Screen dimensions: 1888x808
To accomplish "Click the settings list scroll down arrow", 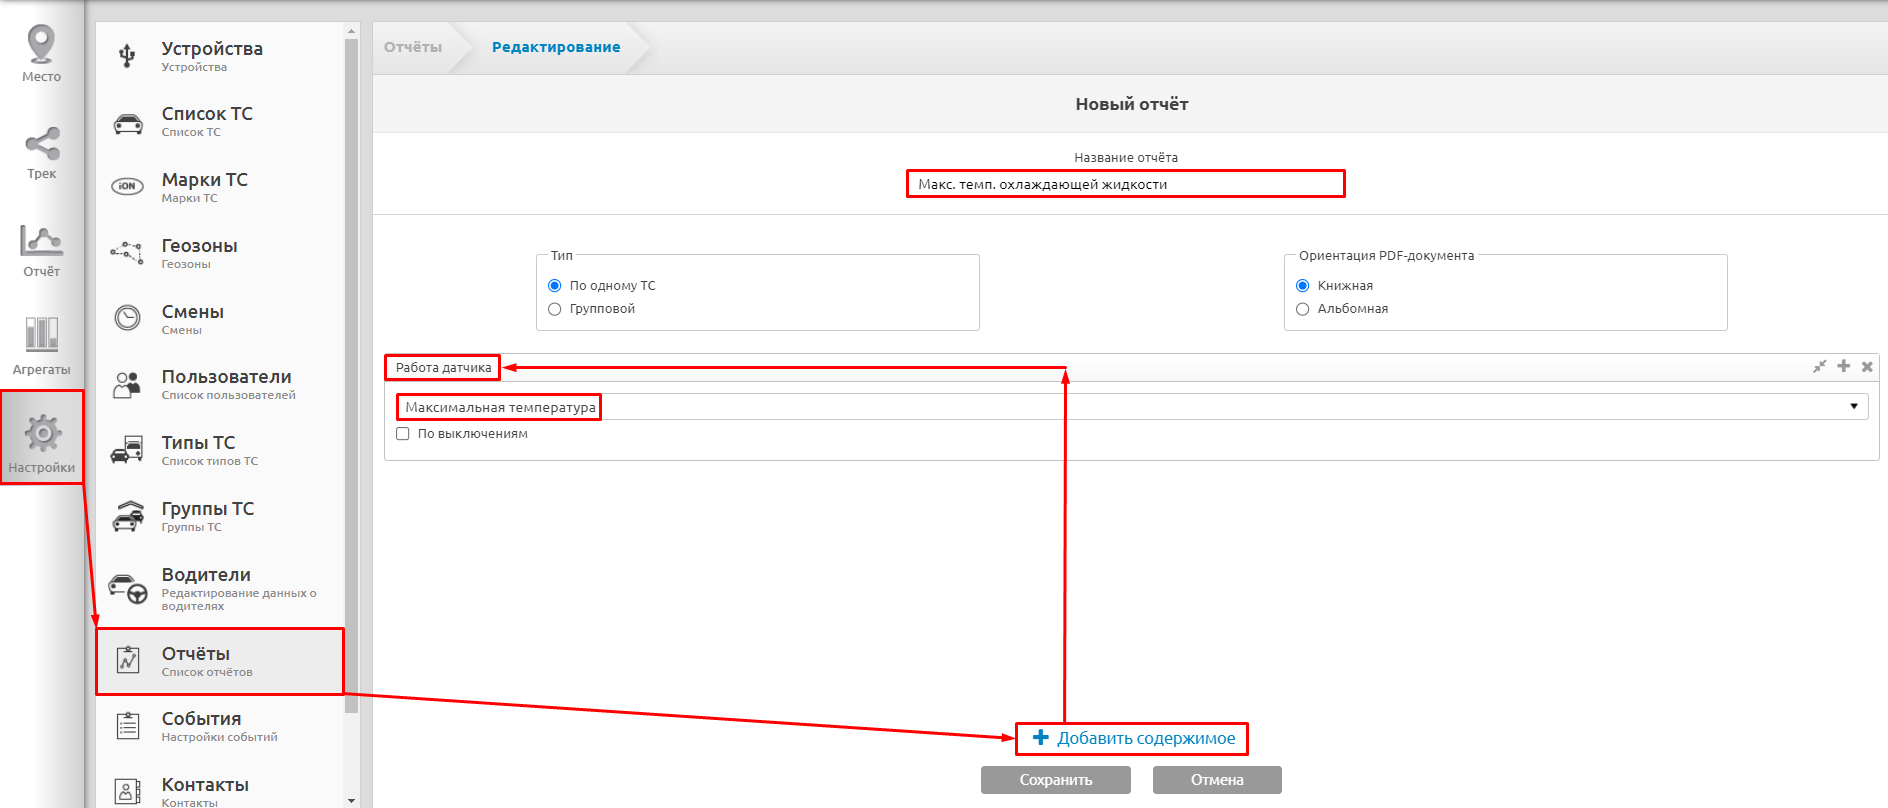I will 351,800.
